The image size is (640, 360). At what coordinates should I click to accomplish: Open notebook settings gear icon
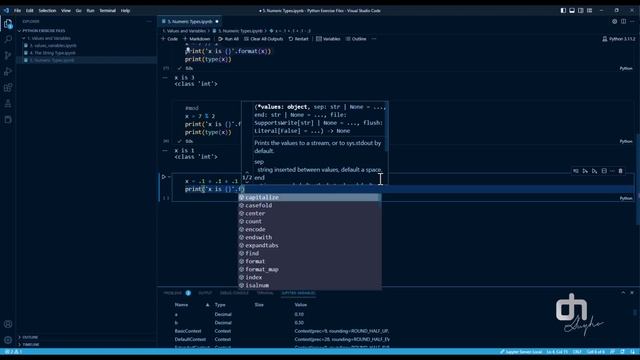[614, 21]
